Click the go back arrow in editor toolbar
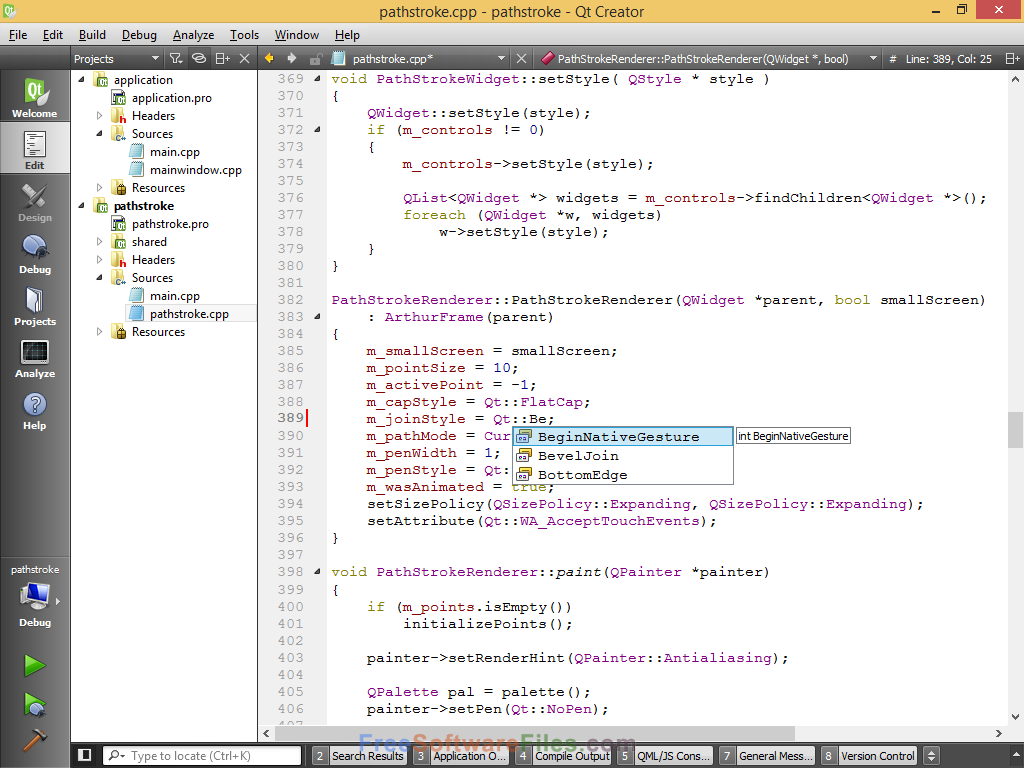 270,59
